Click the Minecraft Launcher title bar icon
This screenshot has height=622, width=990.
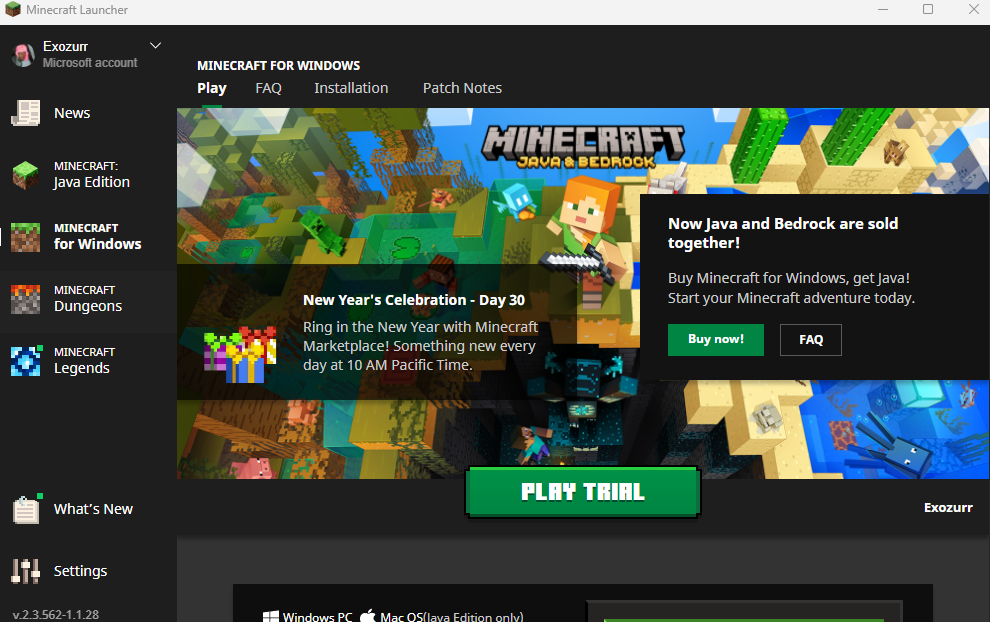tap(13, 9)
